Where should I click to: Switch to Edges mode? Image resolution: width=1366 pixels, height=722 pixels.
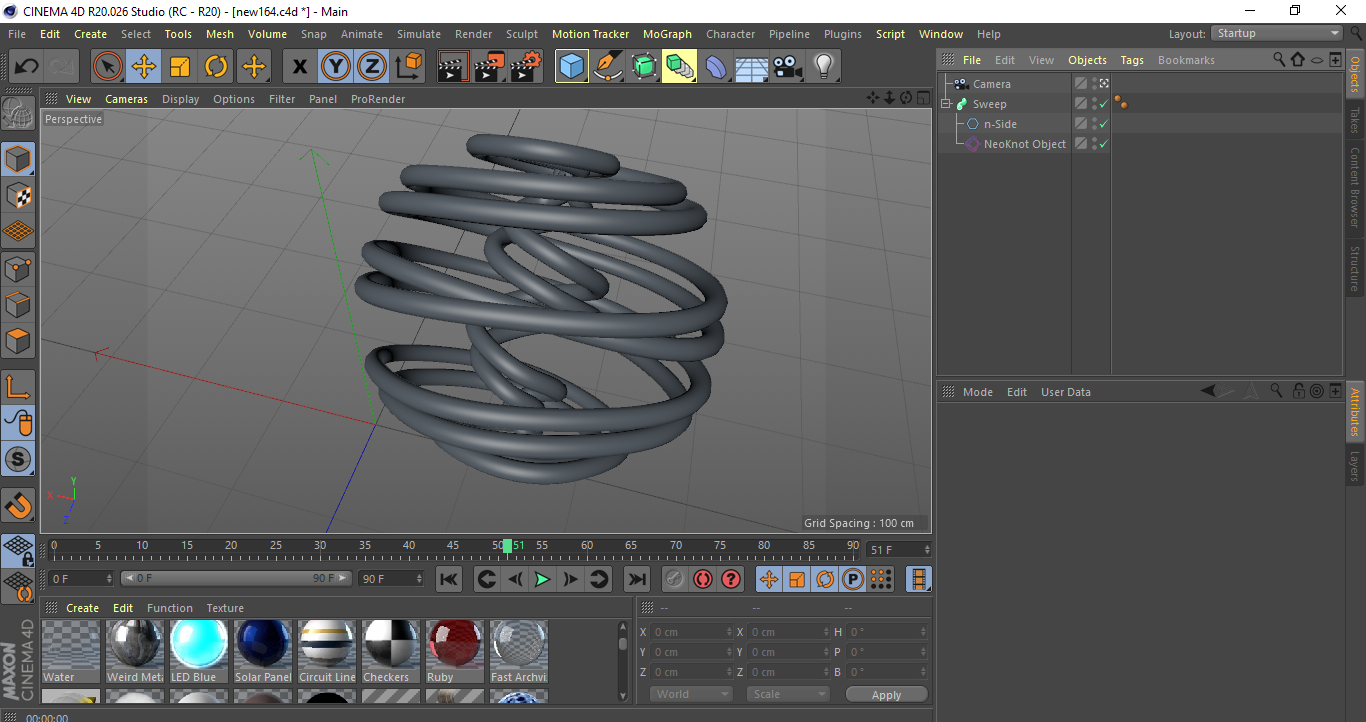click(x=18, y=304)
